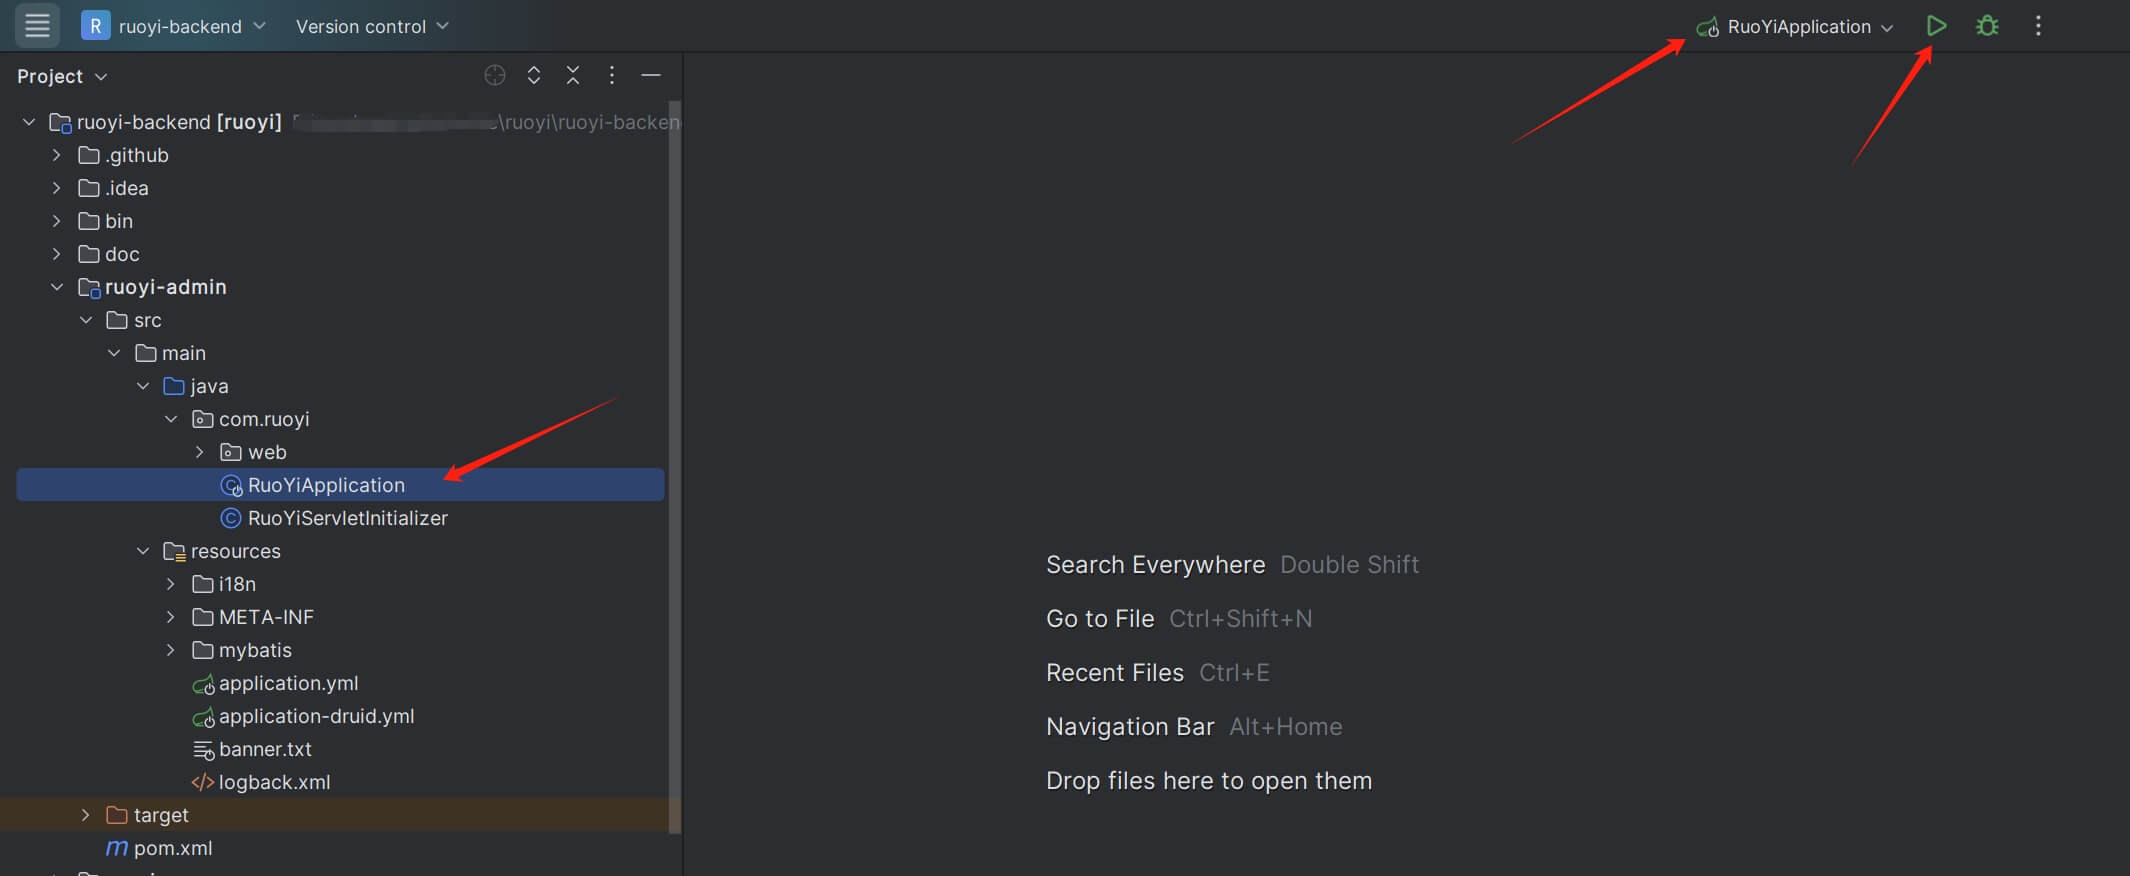The width and height of the screenshot is (2130, 876).
Task: Click the bin folder icon
Action: (x=89, y=221)
